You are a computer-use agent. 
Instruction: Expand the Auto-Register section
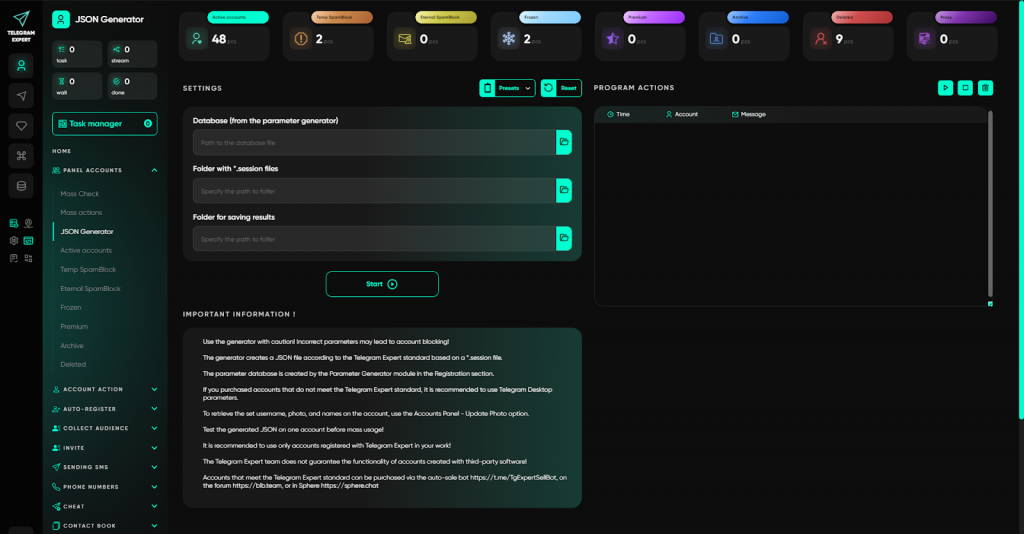click(x=154, y=409)
